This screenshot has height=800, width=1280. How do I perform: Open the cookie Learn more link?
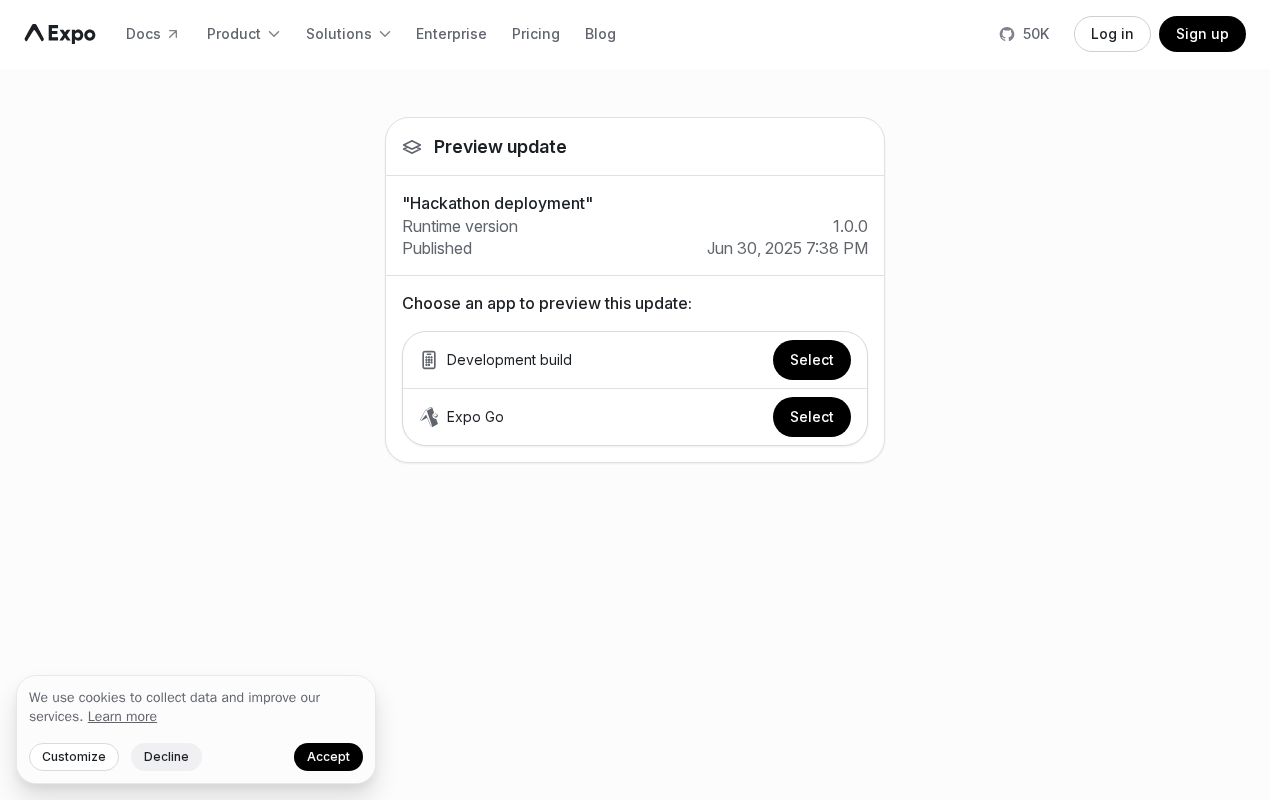[122, 717]
